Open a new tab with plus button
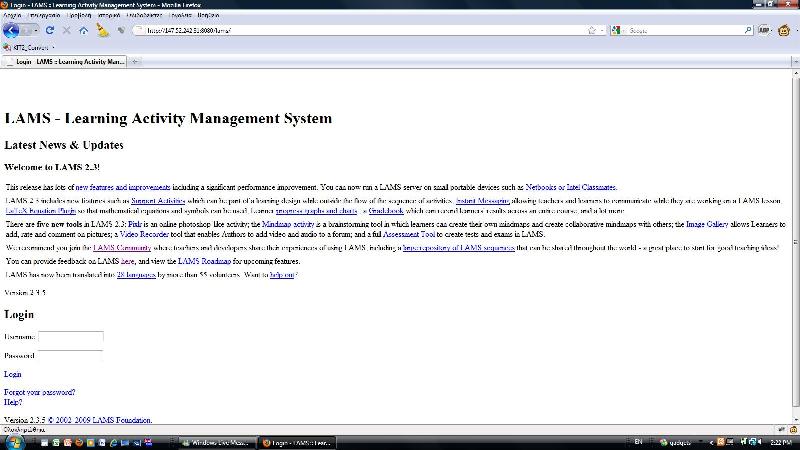The width and height of the screenshot is (800, 450). click(136, 62)
